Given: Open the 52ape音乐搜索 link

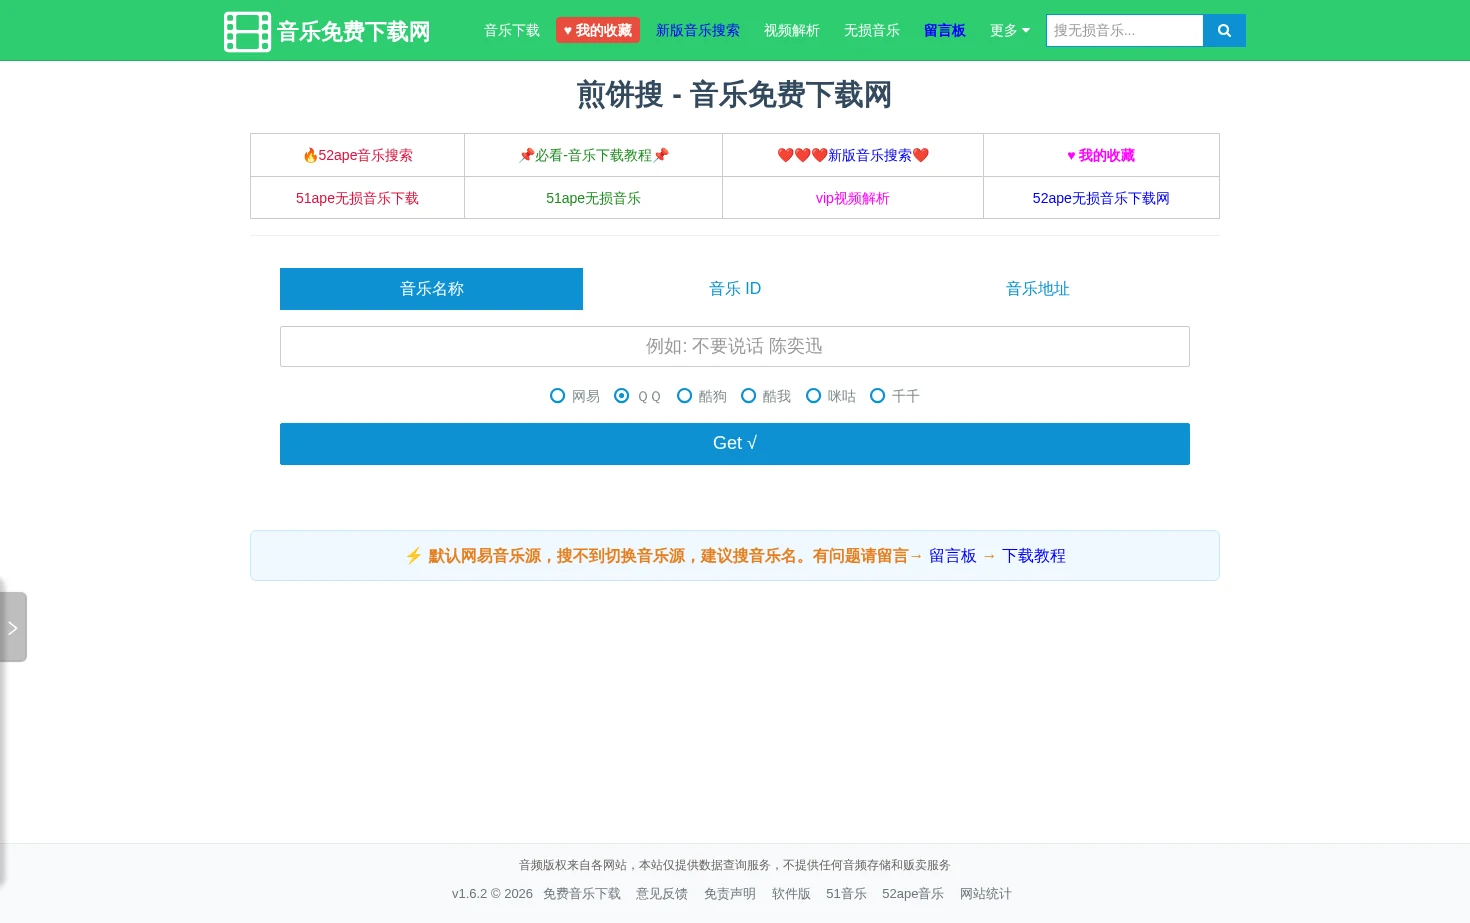Looking at the screenshot, I should (357, 155).
